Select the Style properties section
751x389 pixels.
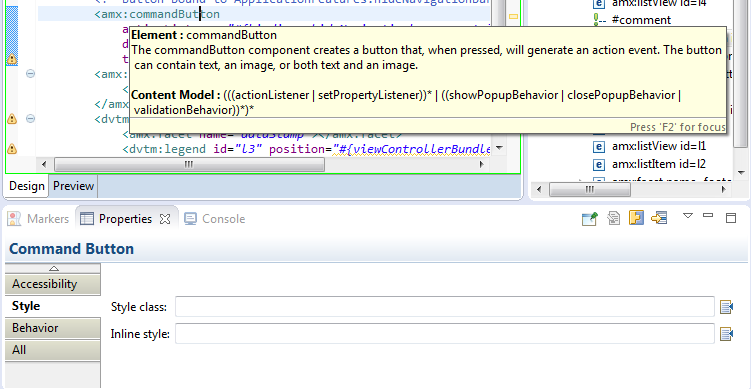tap(53, 306)
